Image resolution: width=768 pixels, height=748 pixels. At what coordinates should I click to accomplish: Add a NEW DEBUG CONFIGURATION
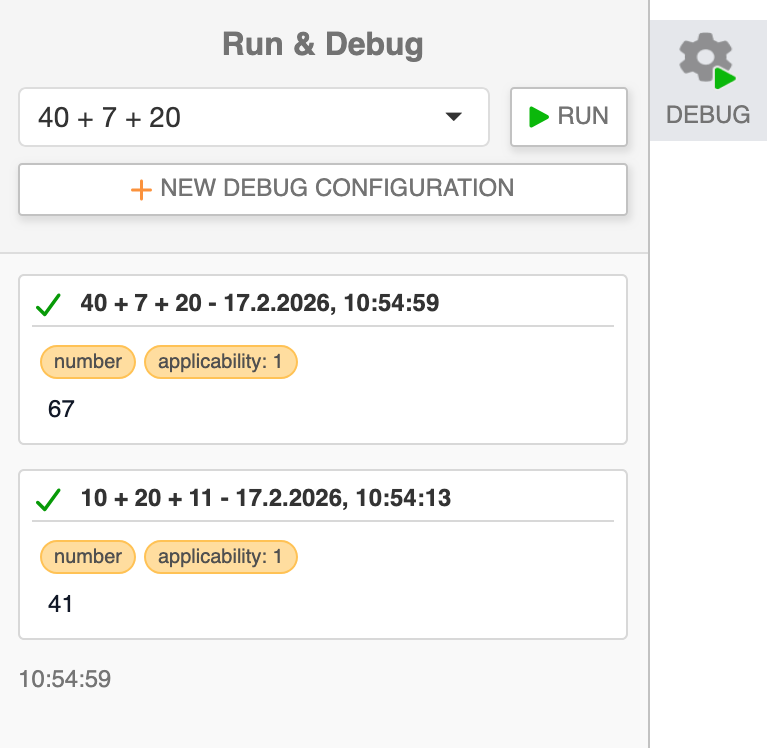click(x=323, y=189)
